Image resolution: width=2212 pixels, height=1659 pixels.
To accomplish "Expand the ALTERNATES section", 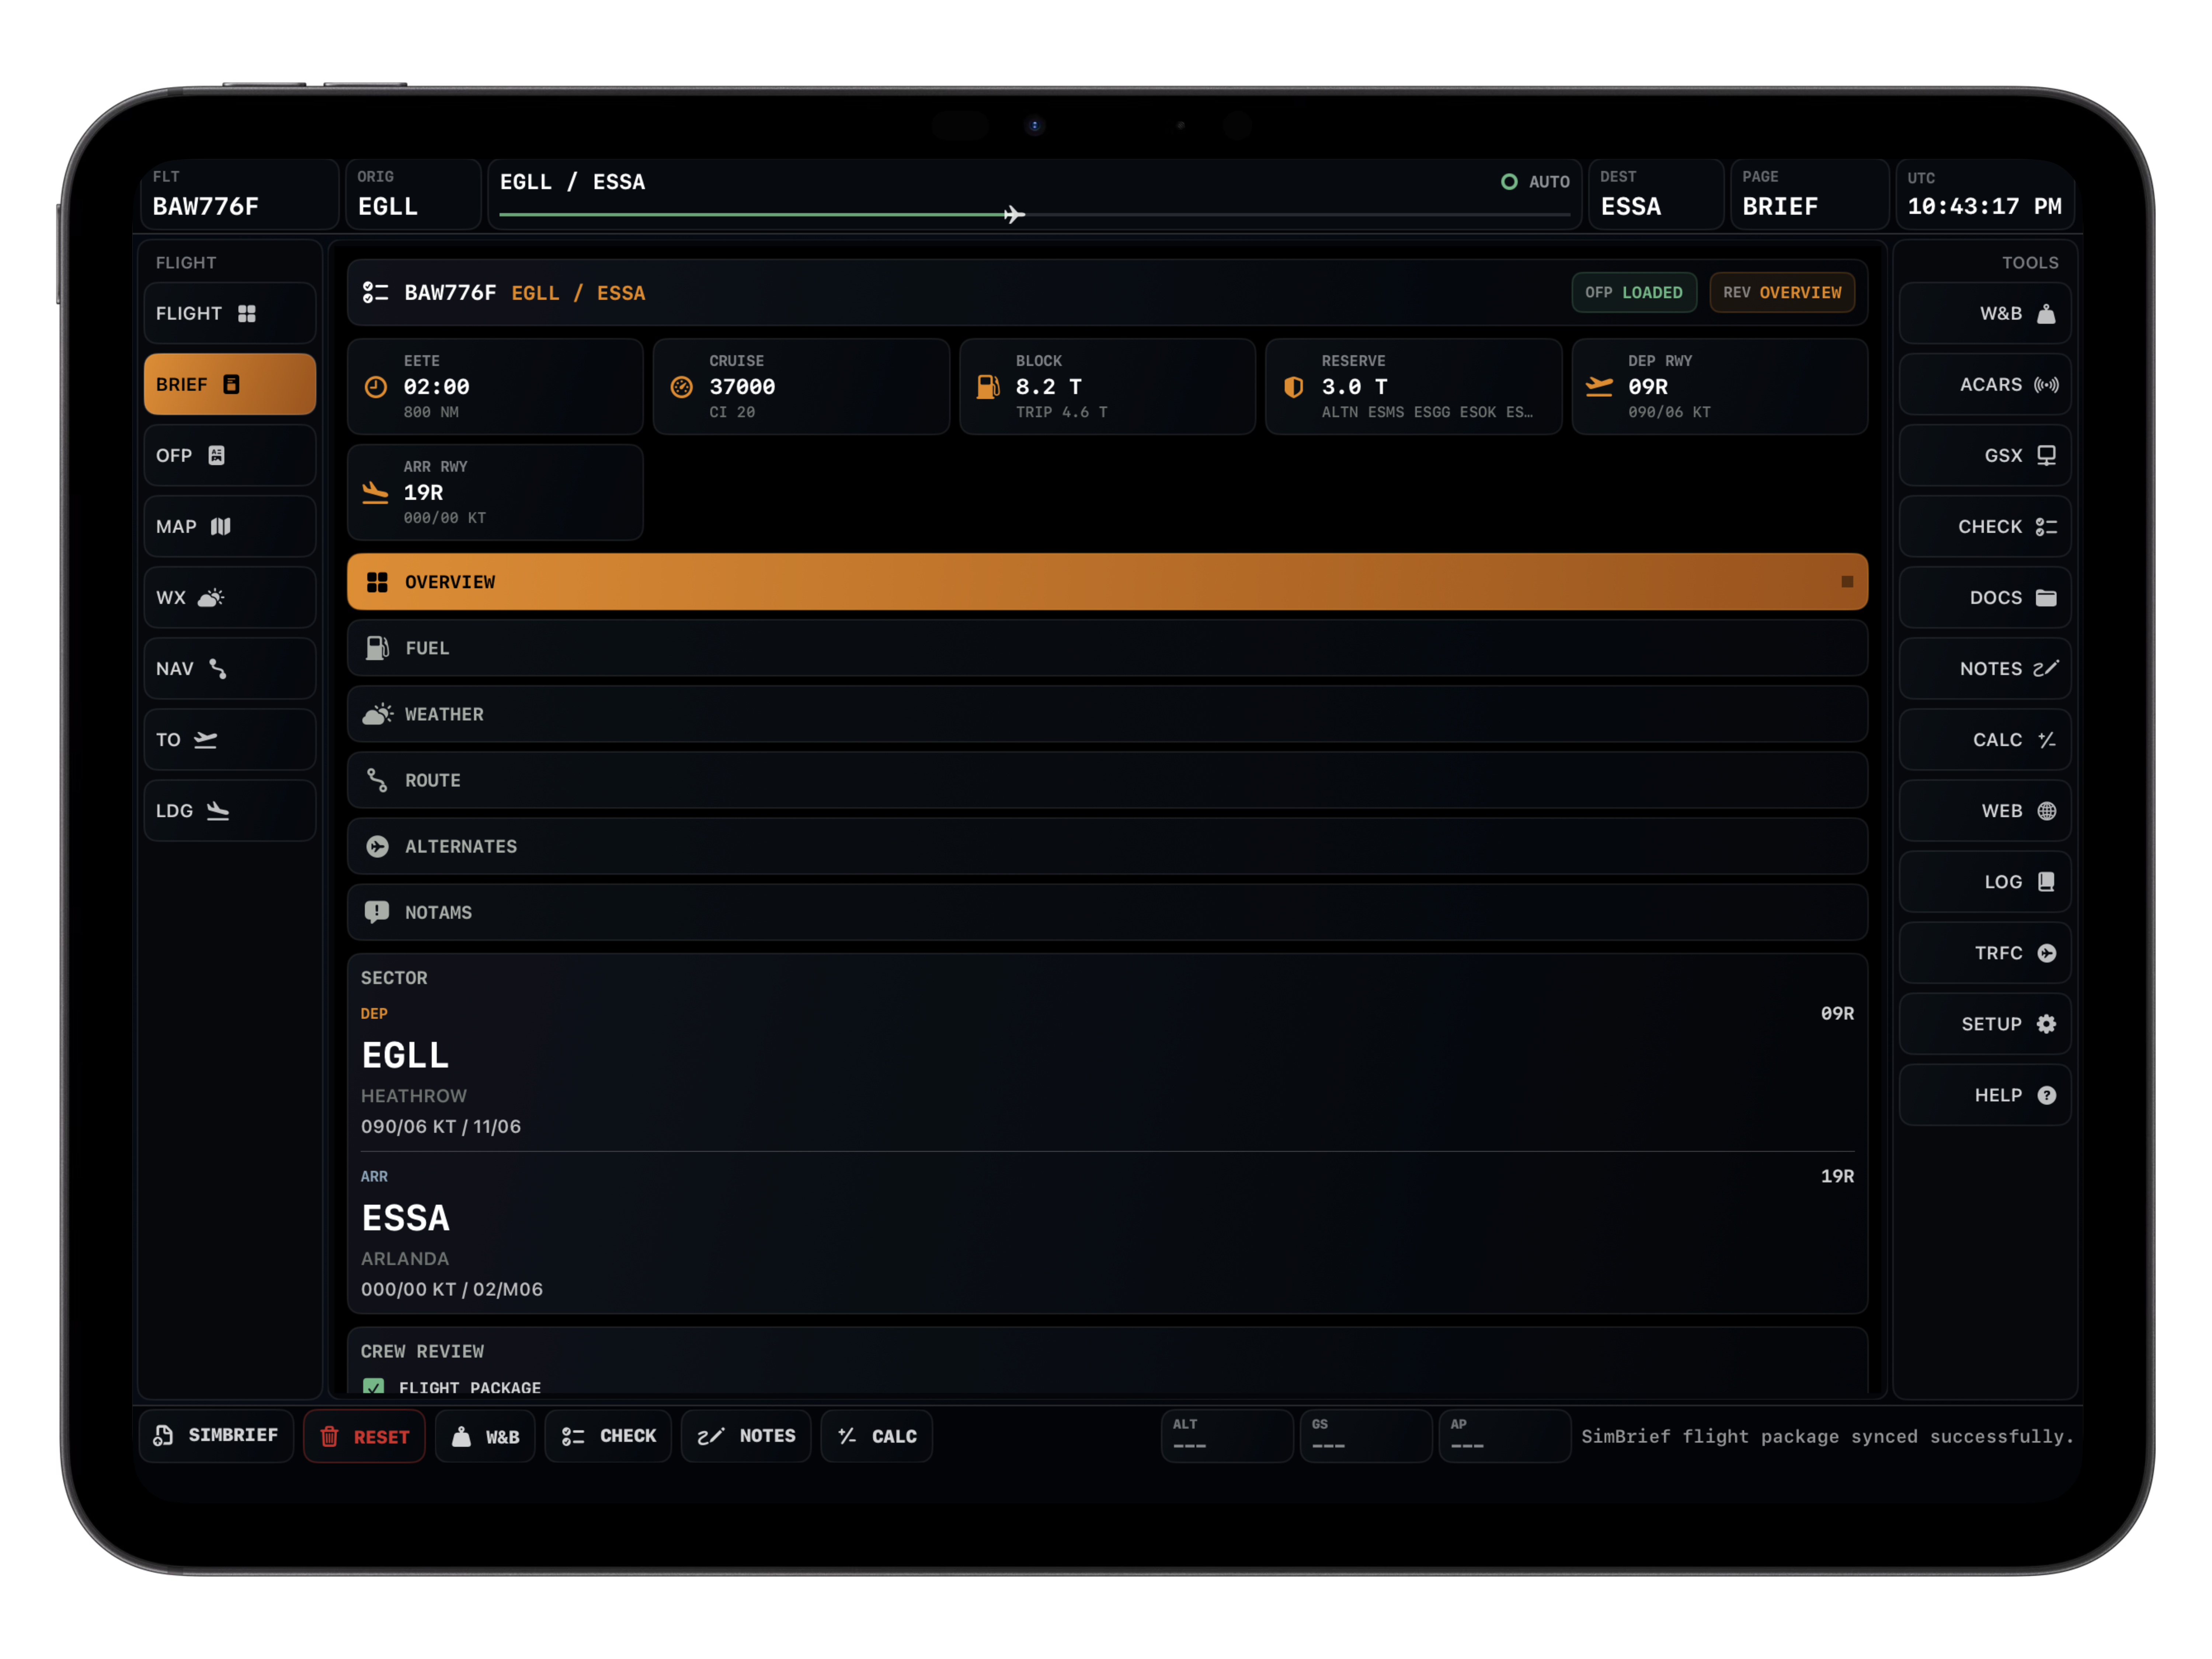I will 1107,846.
